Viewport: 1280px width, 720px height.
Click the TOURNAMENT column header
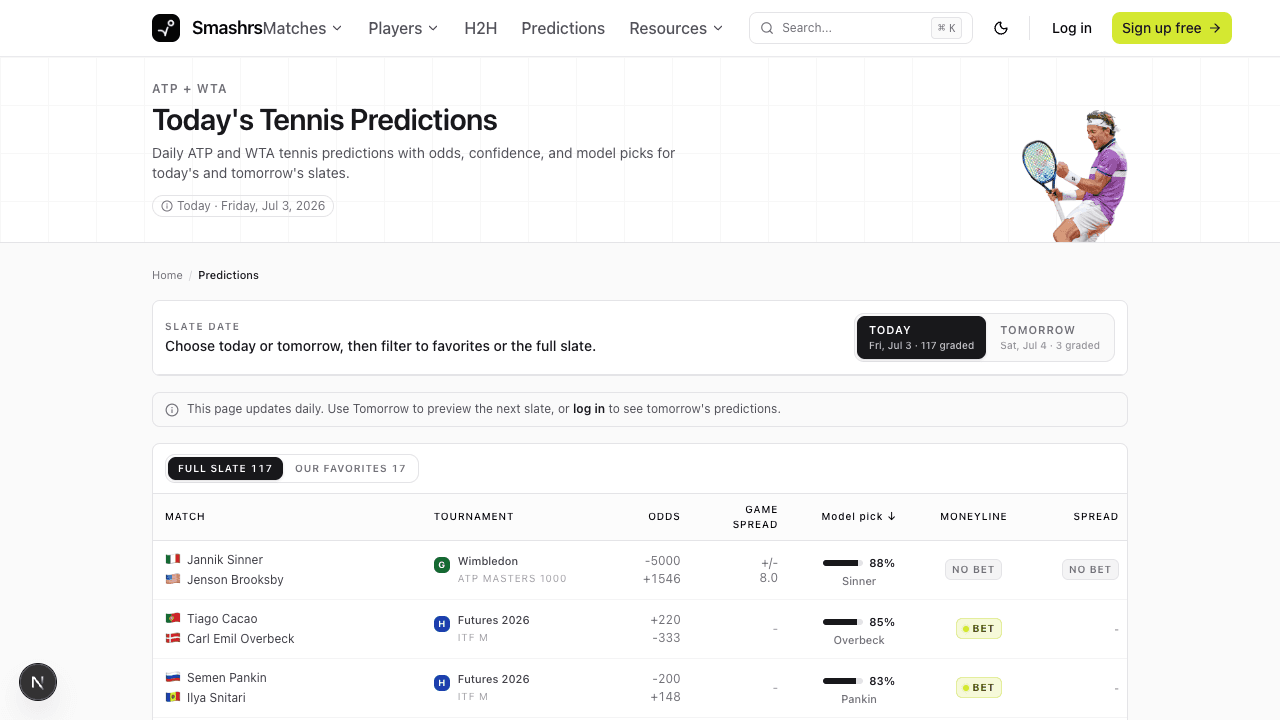474,517
